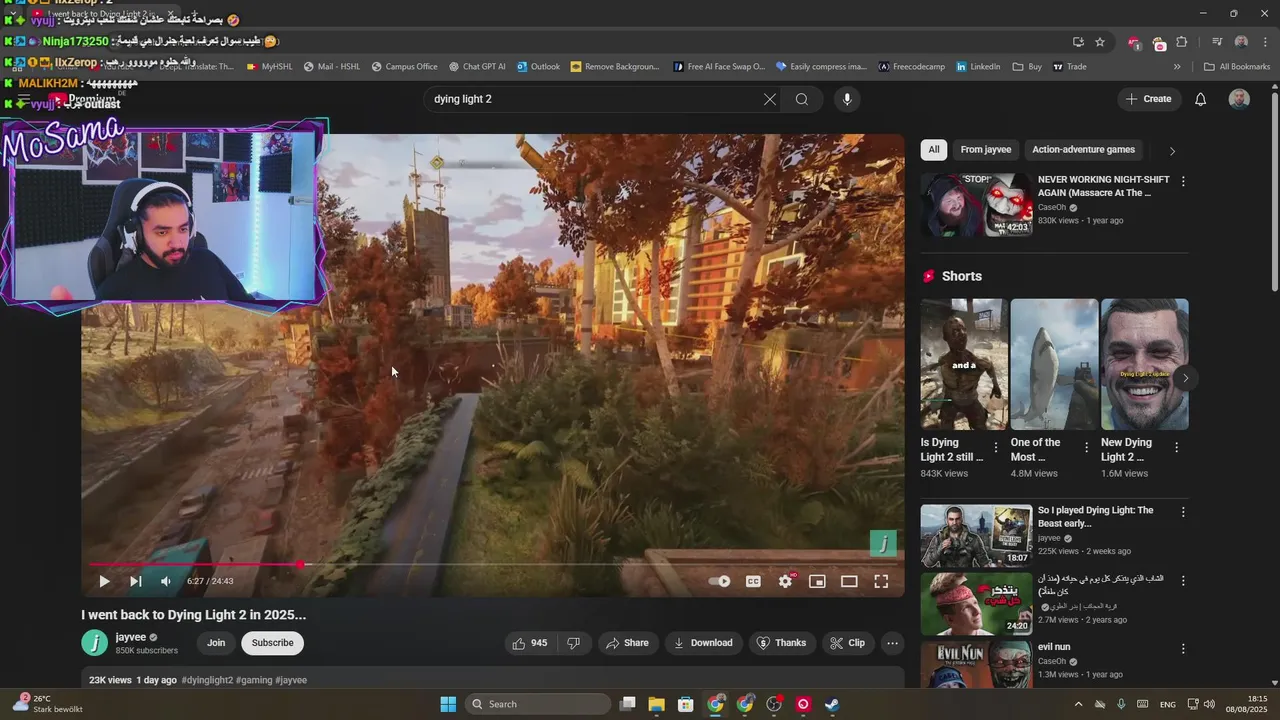This screenshot has height=720, width=1280.
Task: Mute the video player volume
Action: tap(166, 581)
